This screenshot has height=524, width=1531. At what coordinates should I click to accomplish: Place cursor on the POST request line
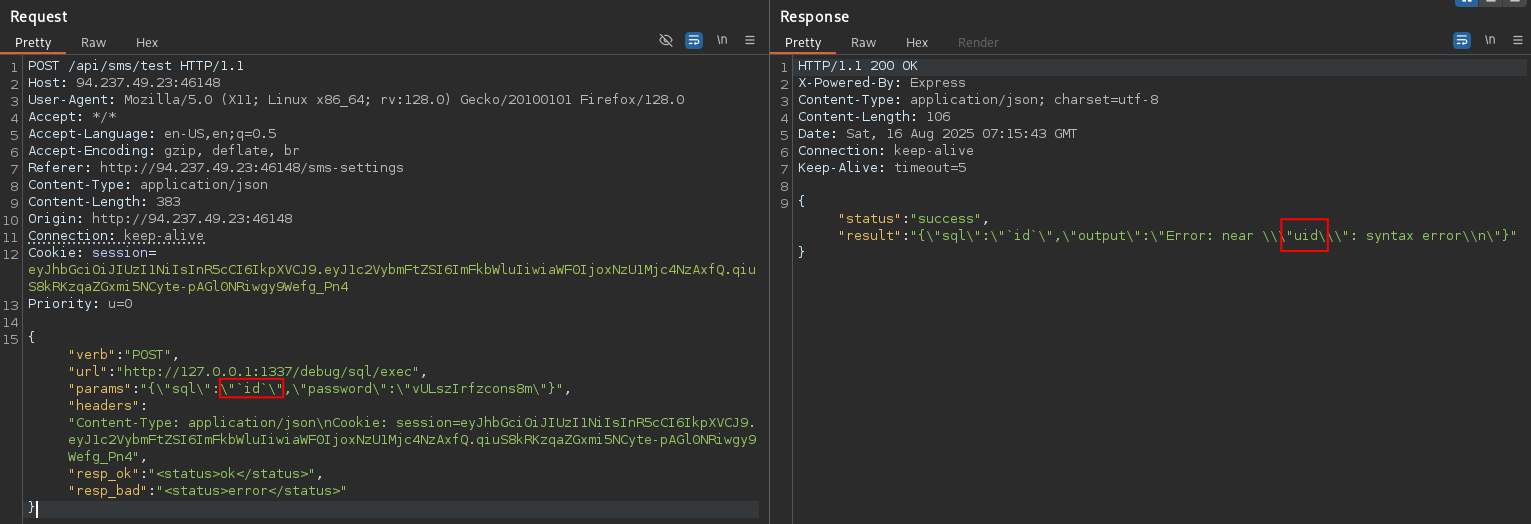point(136,65)
